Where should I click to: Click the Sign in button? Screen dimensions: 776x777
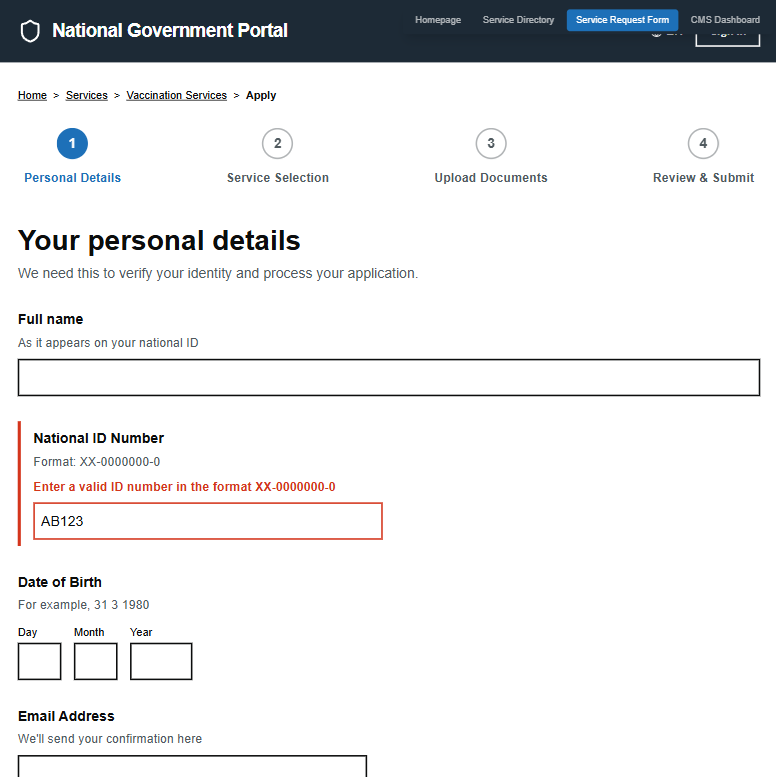pos(727,38)
